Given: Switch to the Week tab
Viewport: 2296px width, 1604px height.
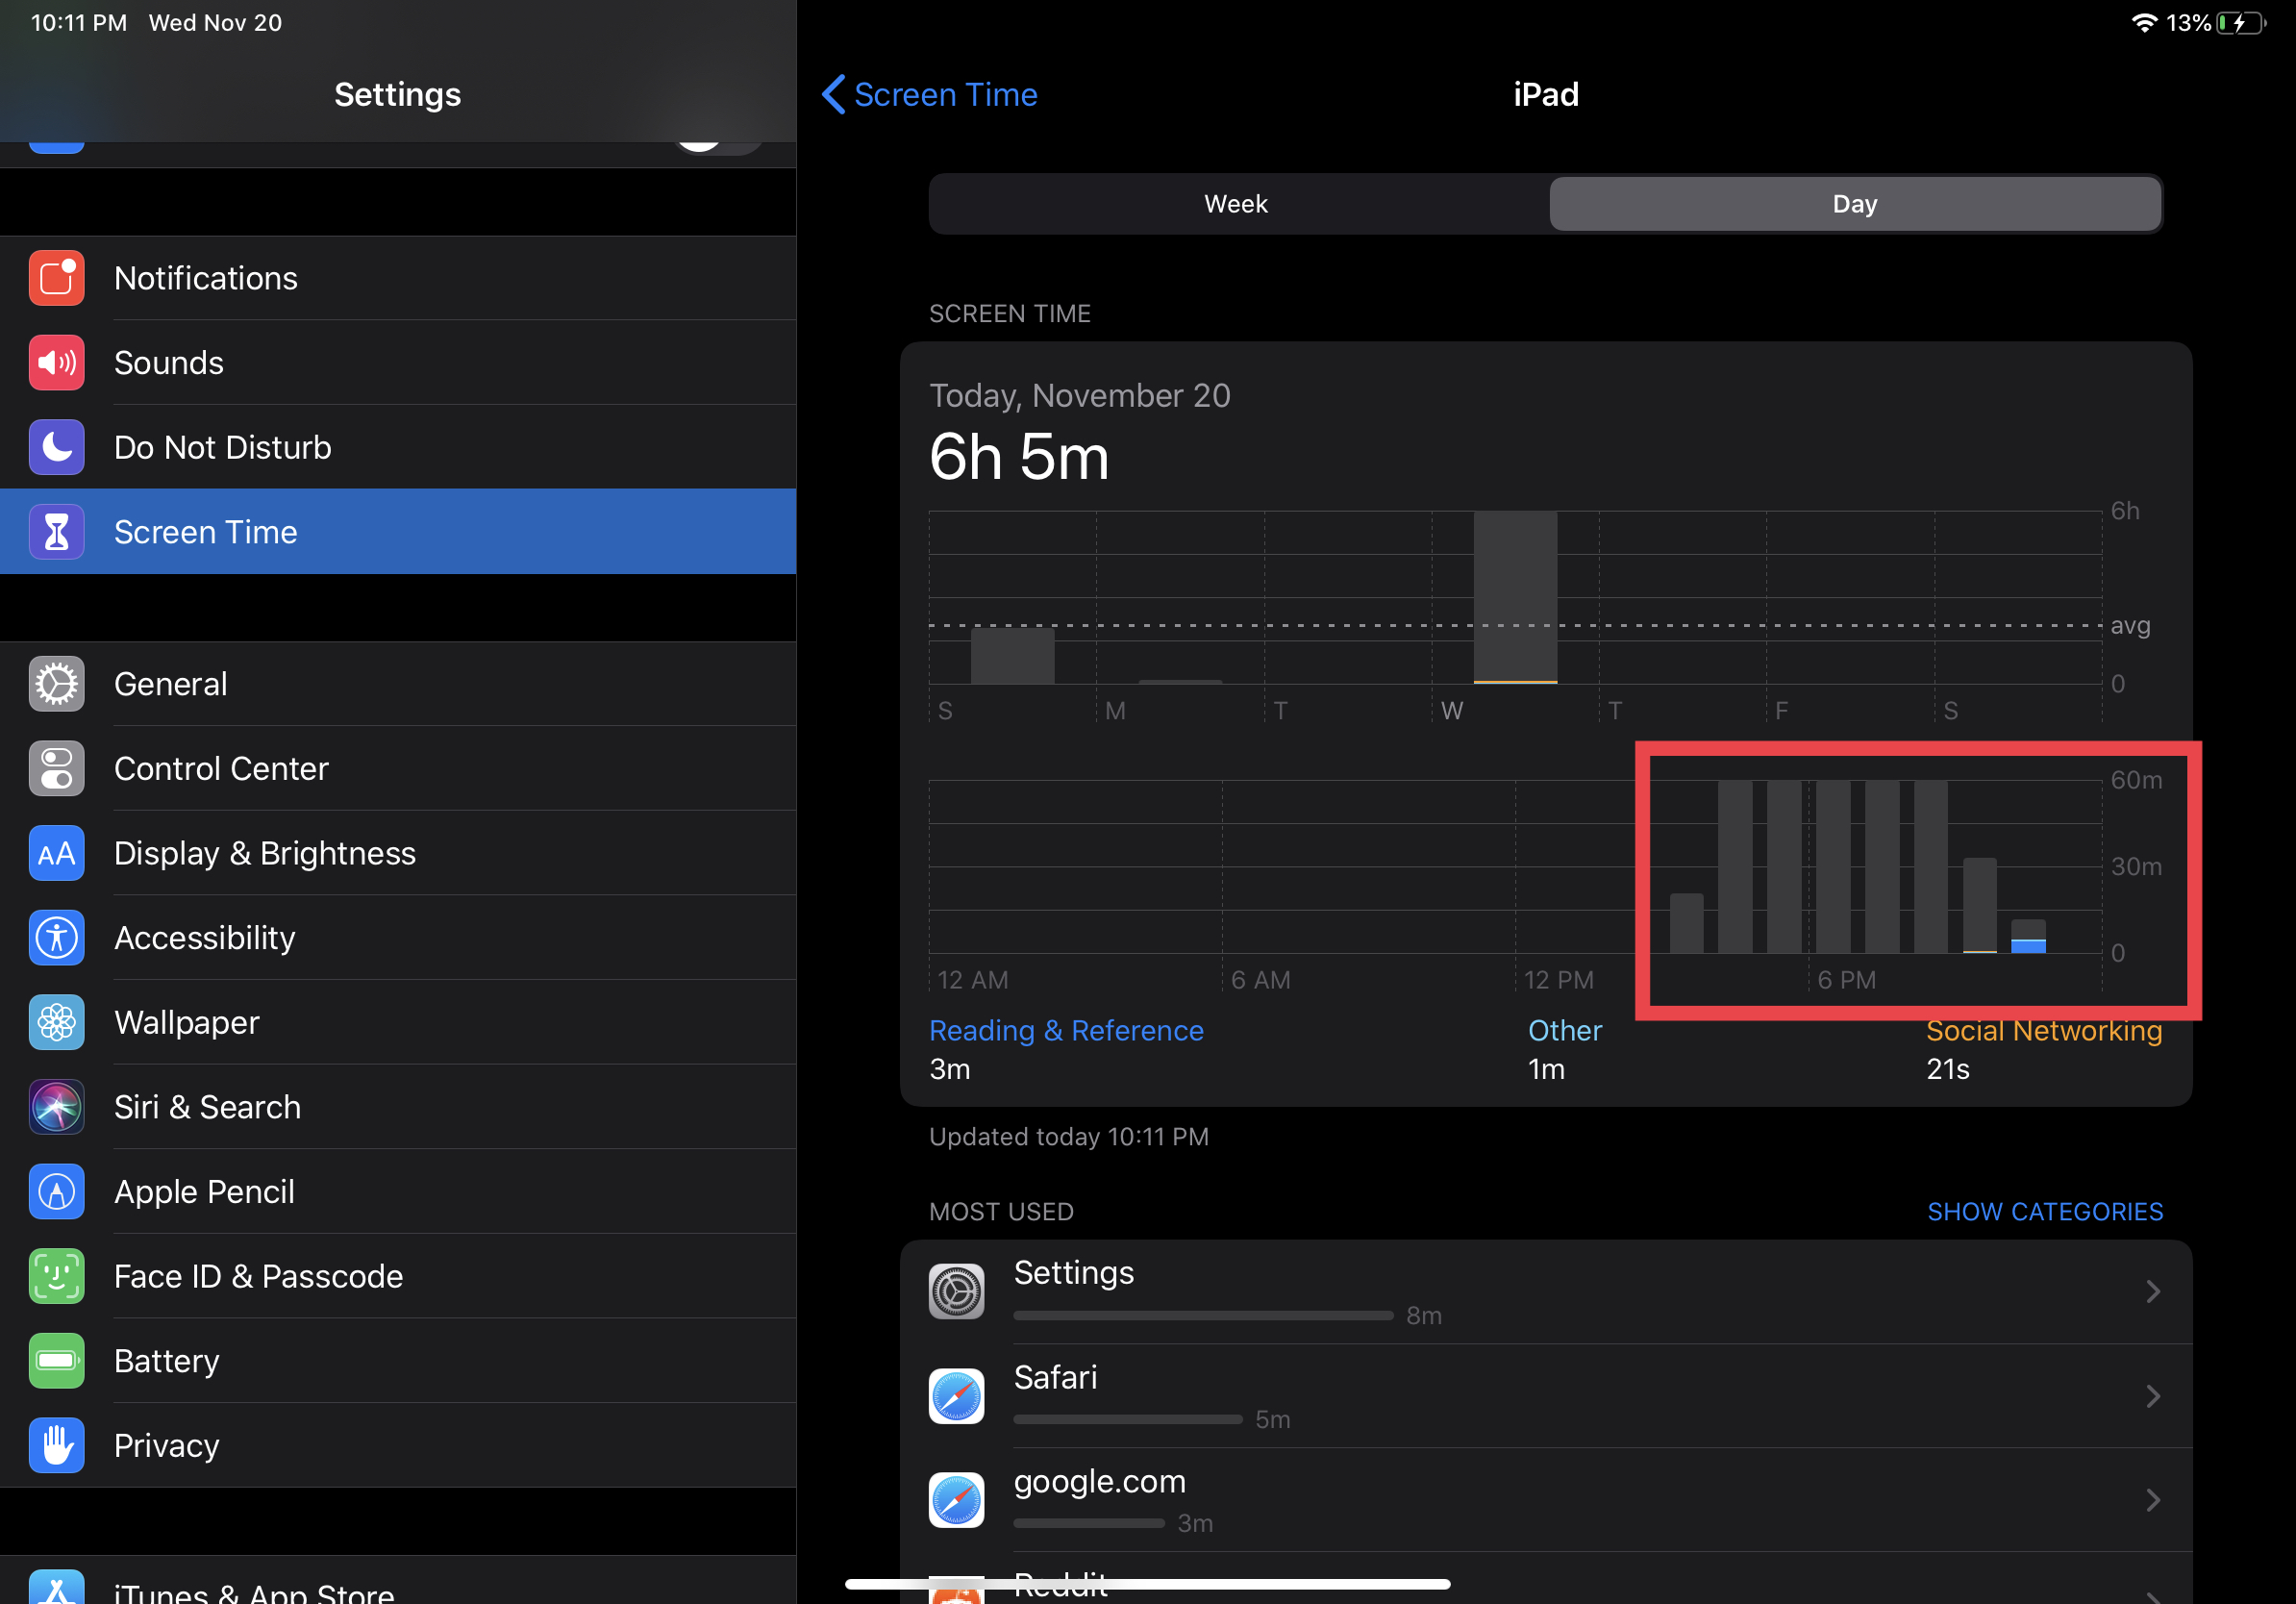Looking at the screenshot, I should tap(1236, 204).
